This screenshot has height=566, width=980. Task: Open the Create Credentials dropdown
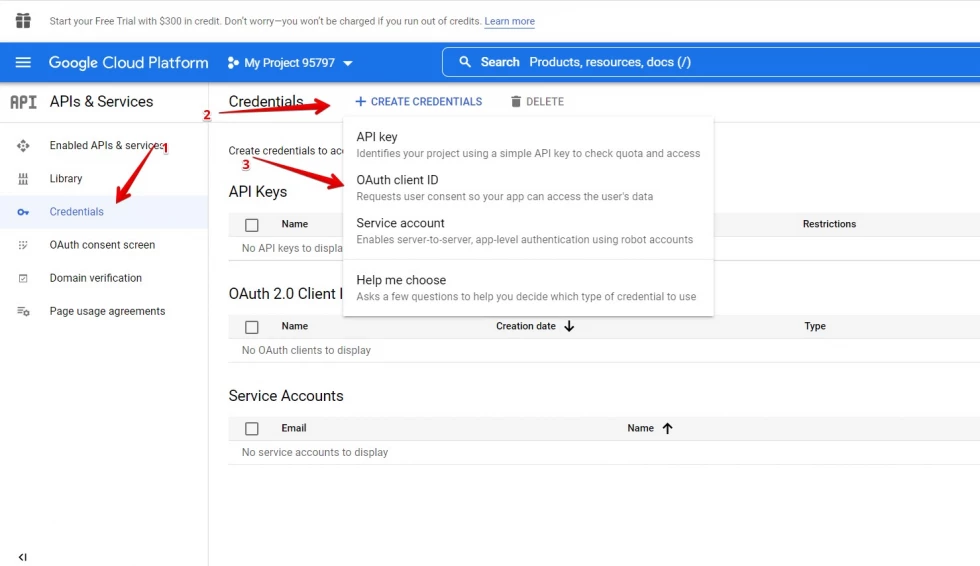418,102
